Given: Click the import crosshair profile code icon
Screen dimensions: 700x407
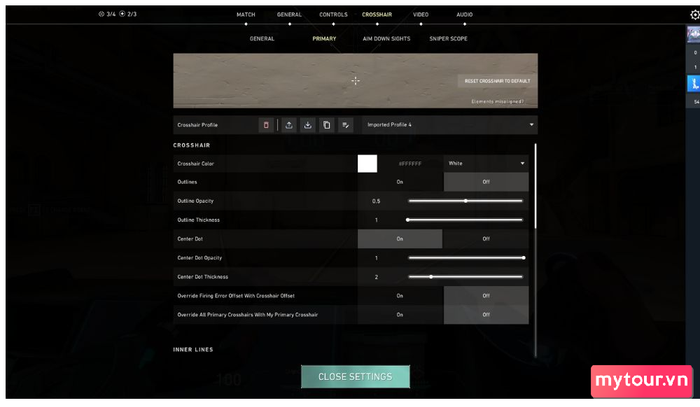Looking at the screenshot, I should (x=308, y=125).
